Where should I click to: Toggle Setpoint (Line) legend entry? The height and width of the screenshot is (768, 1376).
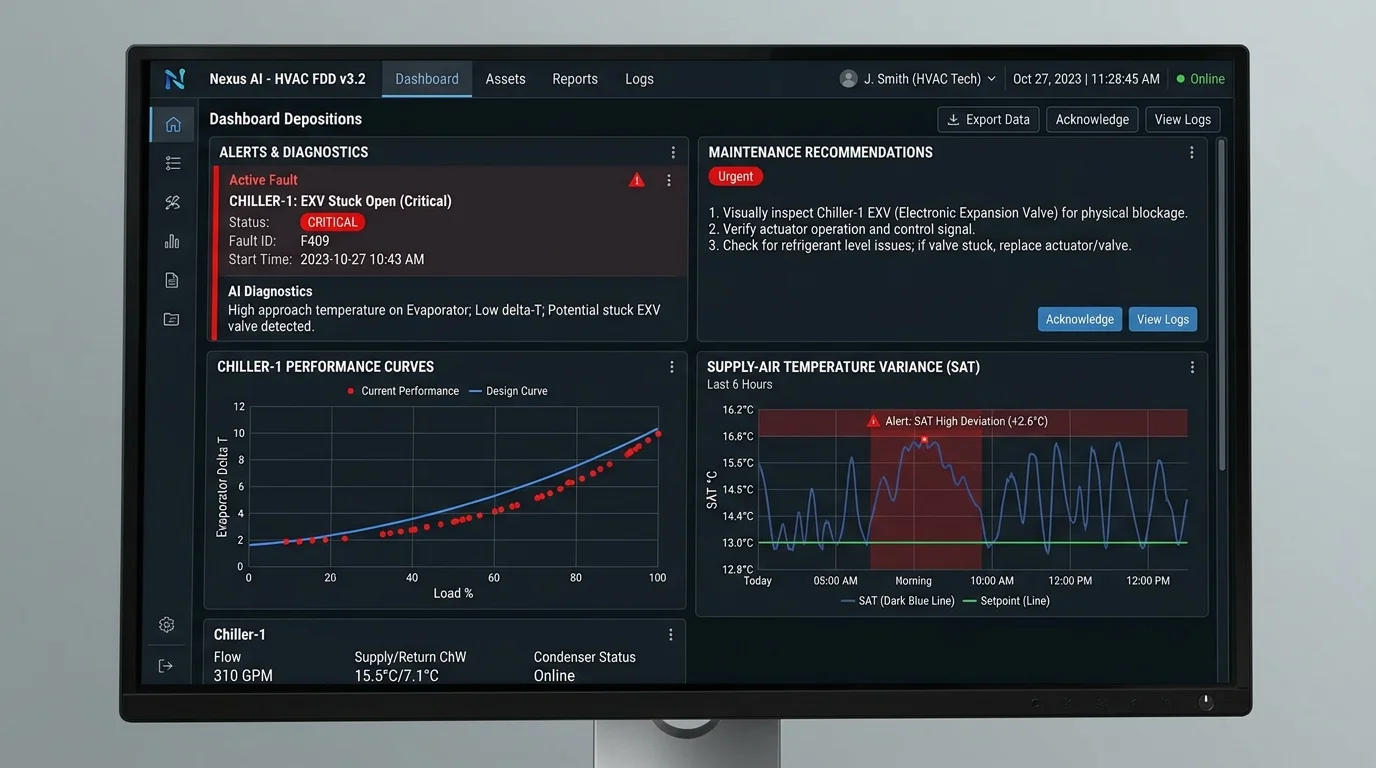tap(1006, 601)
